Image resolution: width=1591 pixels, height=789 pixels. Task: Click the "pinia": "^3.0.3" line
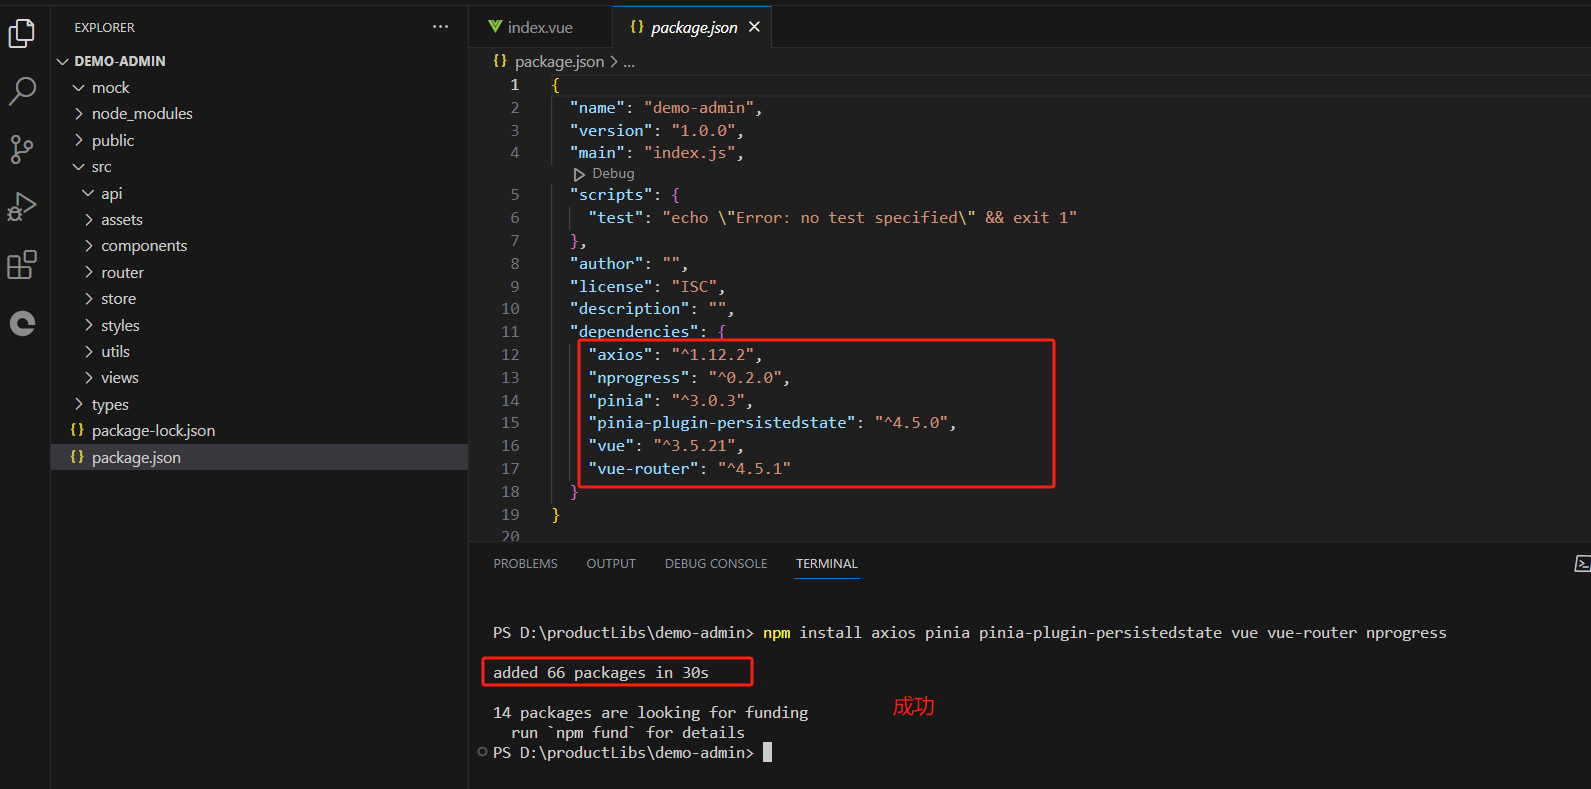(x=671, y=401)
